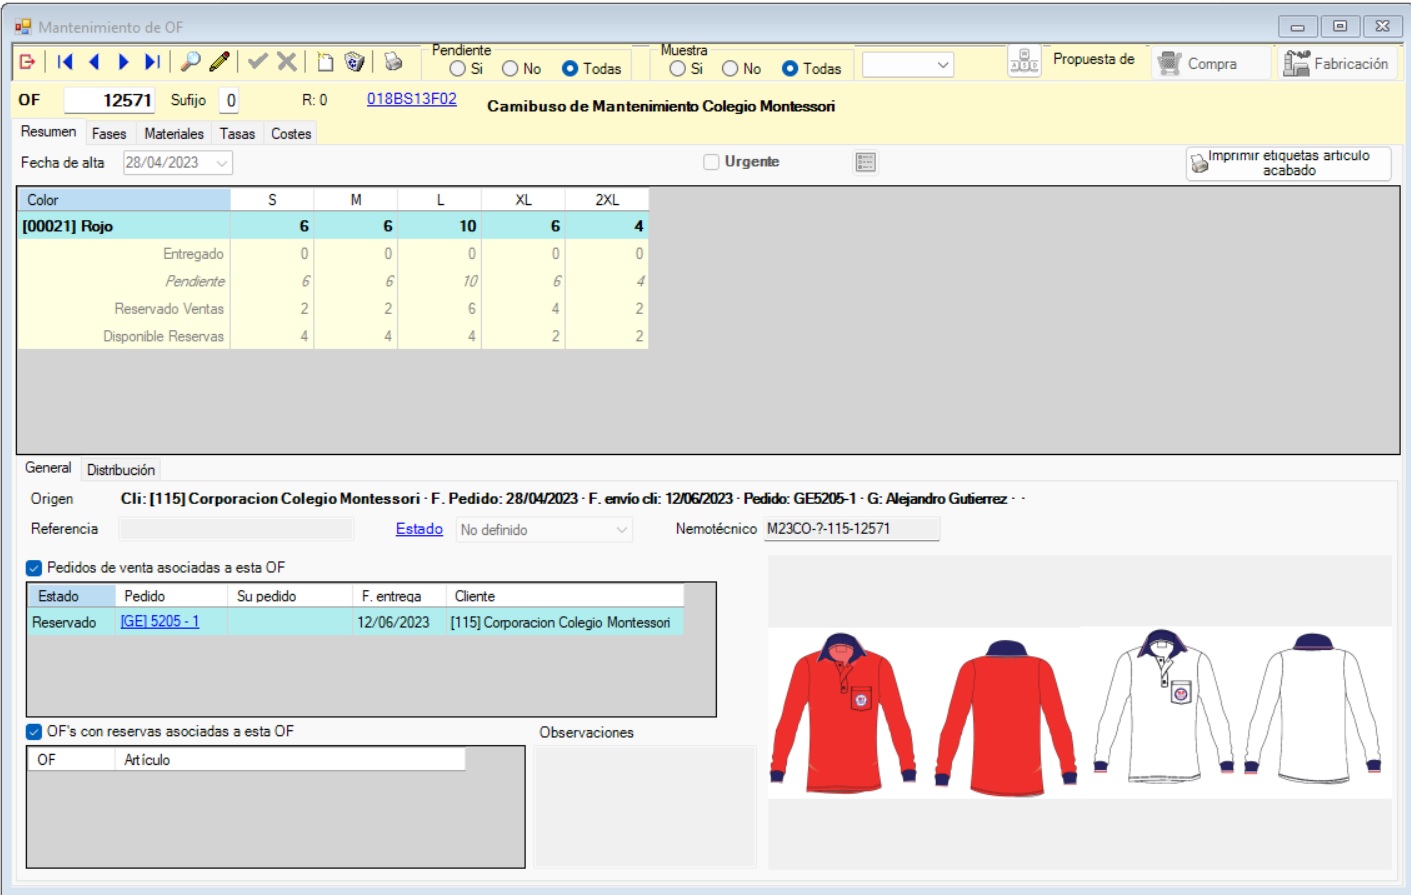Image resolution: width=1411 pixels, height=895 pixels.
Task: Jump to the last record
Action: (x=152, y=62)
